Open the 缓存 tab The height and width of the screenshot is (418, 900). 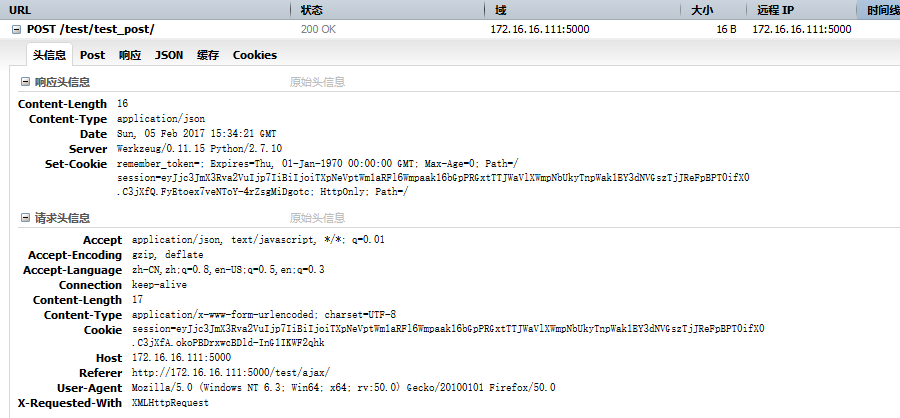[208, 55]
